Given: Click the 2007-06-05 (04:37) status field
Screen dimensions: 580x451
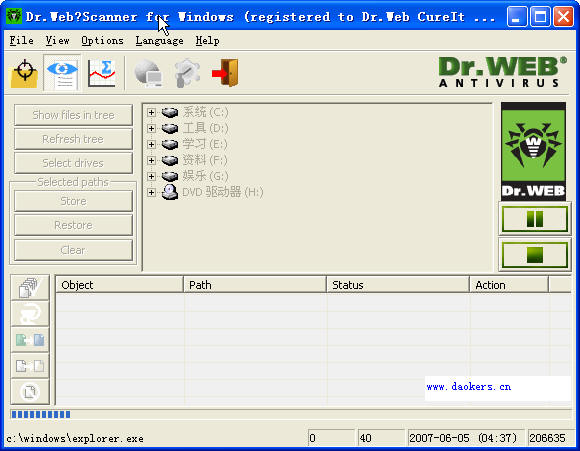Looking at the screenshot, I should (466, 438).
